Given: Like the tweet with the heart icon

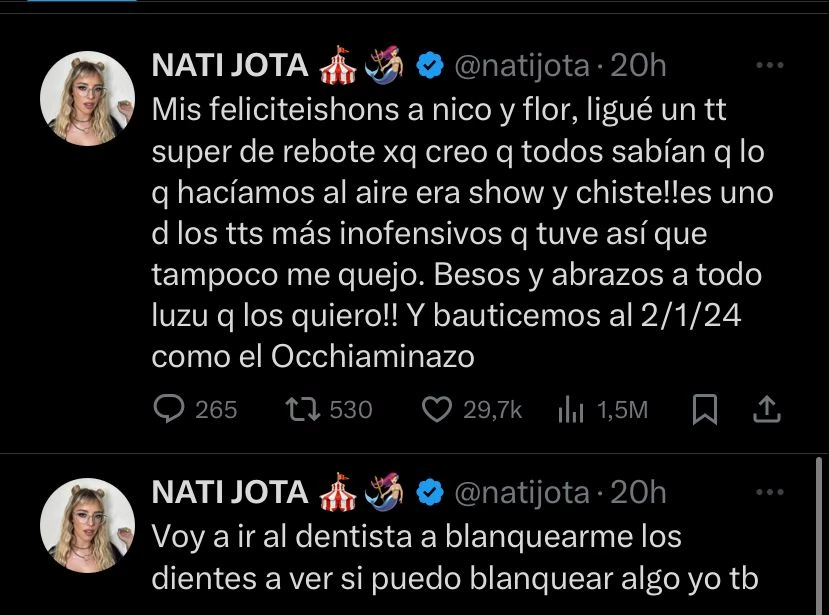Looking at the screenshot, I should 434,409.
